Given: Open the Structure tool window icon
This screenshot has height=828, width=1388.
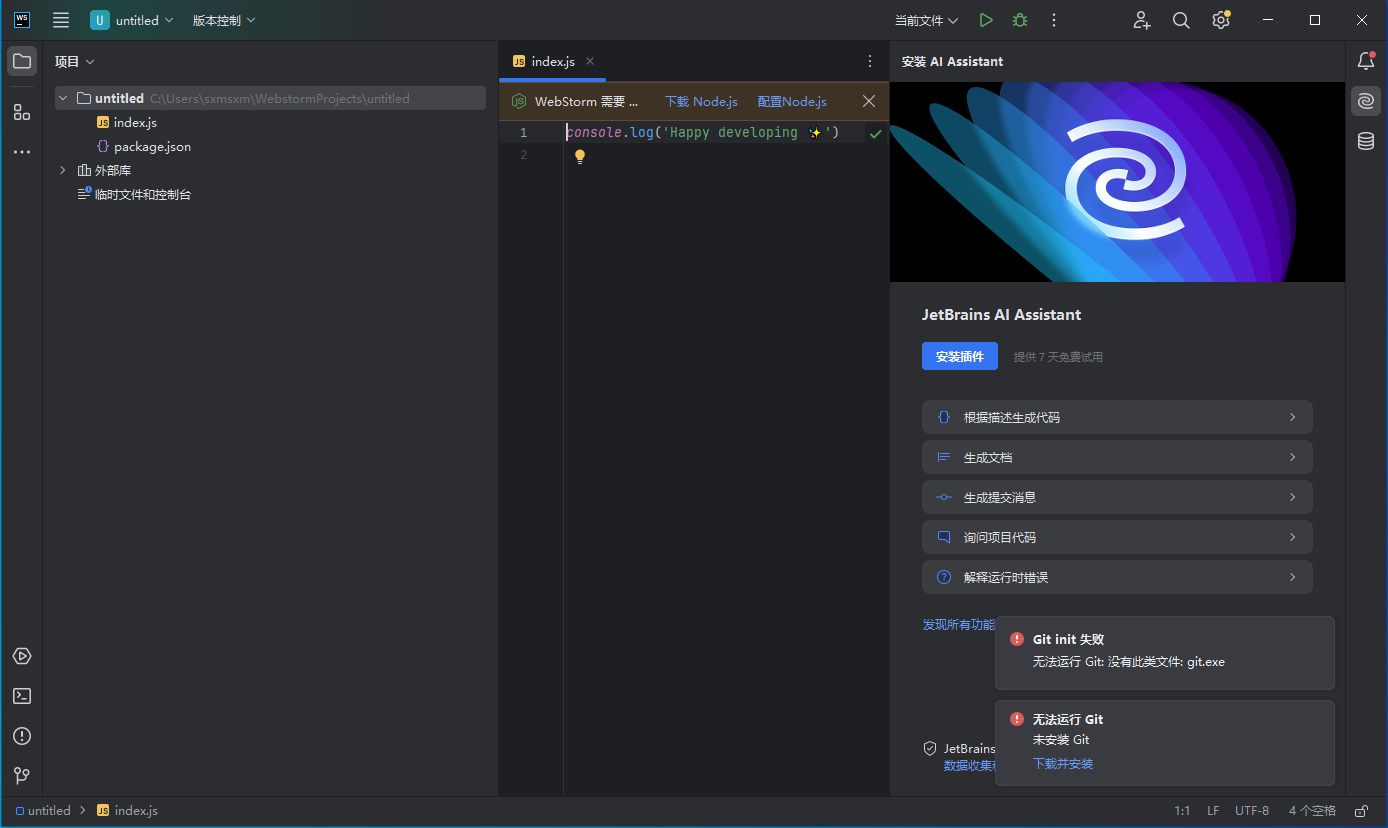Looking at the screenshot, I should click(22, 112).
